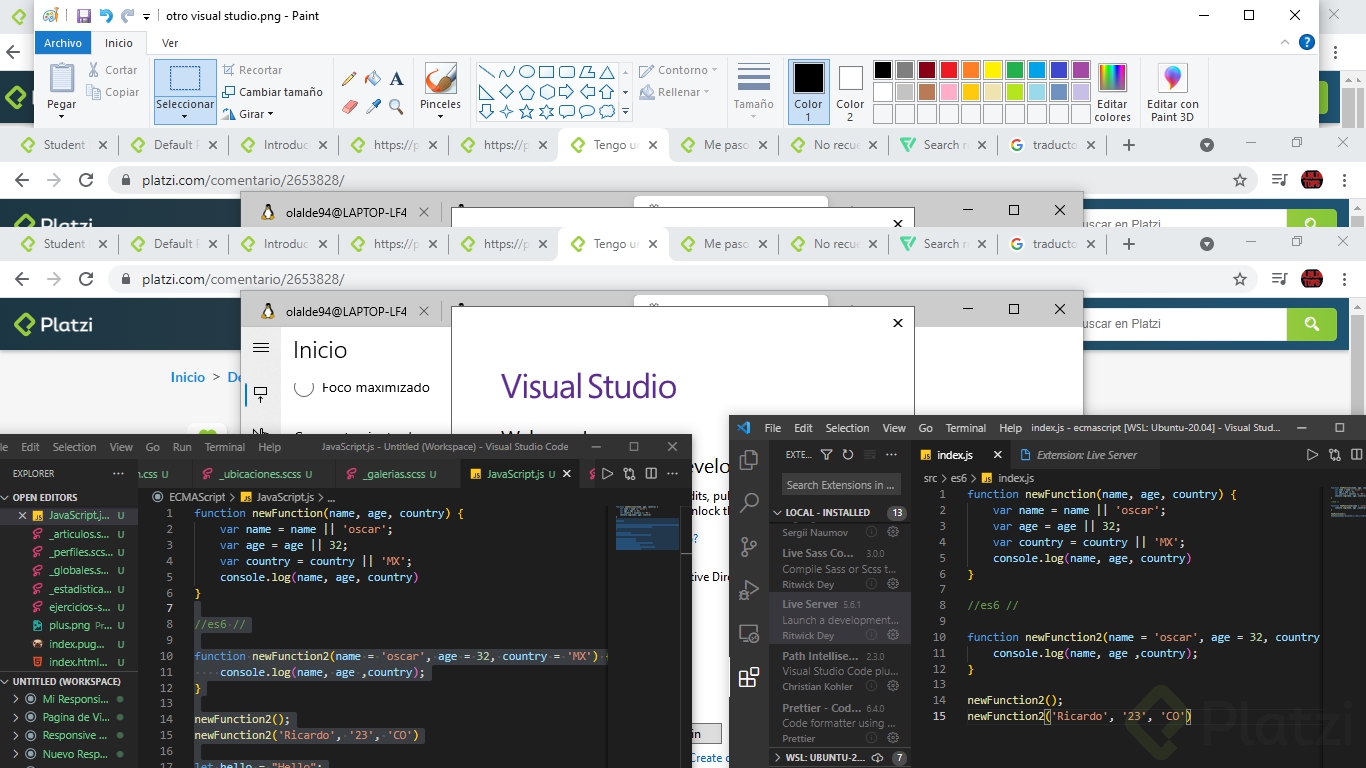Expand the Paint shapes gallery
The height and width of the screenshot is (768, 1366).
point(626,113)
